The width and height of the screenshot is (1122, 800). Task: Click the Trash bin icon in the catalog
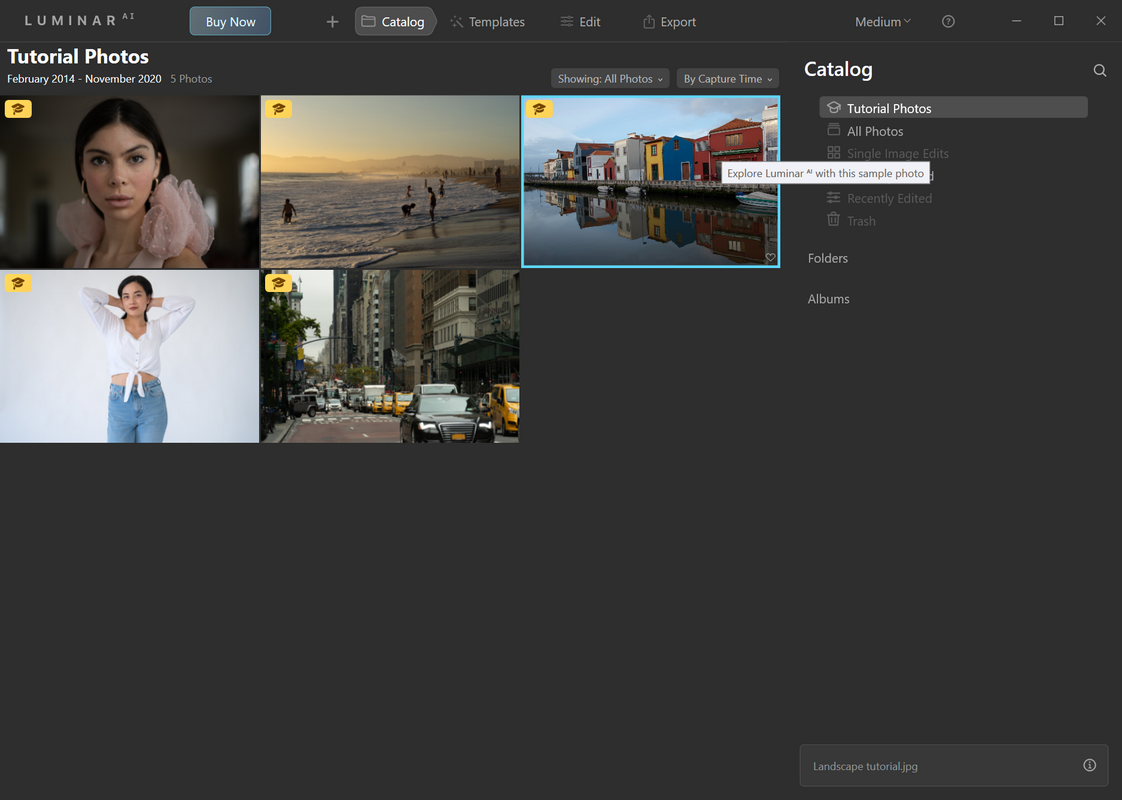point(833,220)
